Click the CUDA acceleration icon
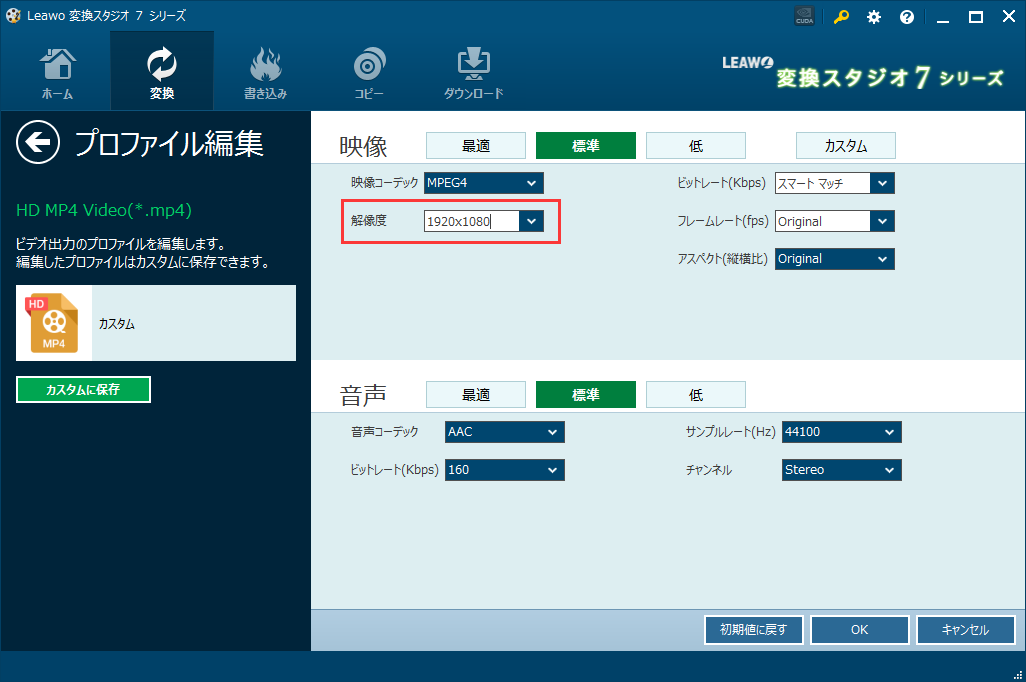 tap(804, 17)
